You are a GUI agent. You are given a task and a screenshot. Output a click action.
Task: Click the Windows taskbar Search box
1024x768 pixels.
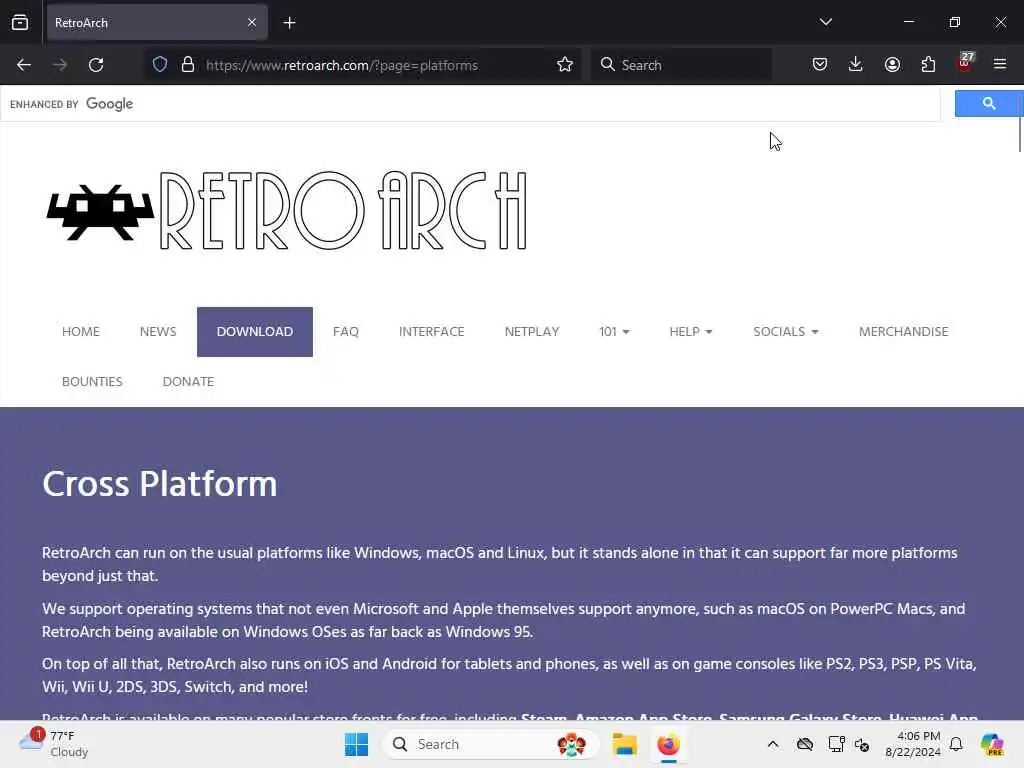pos(491,744)
